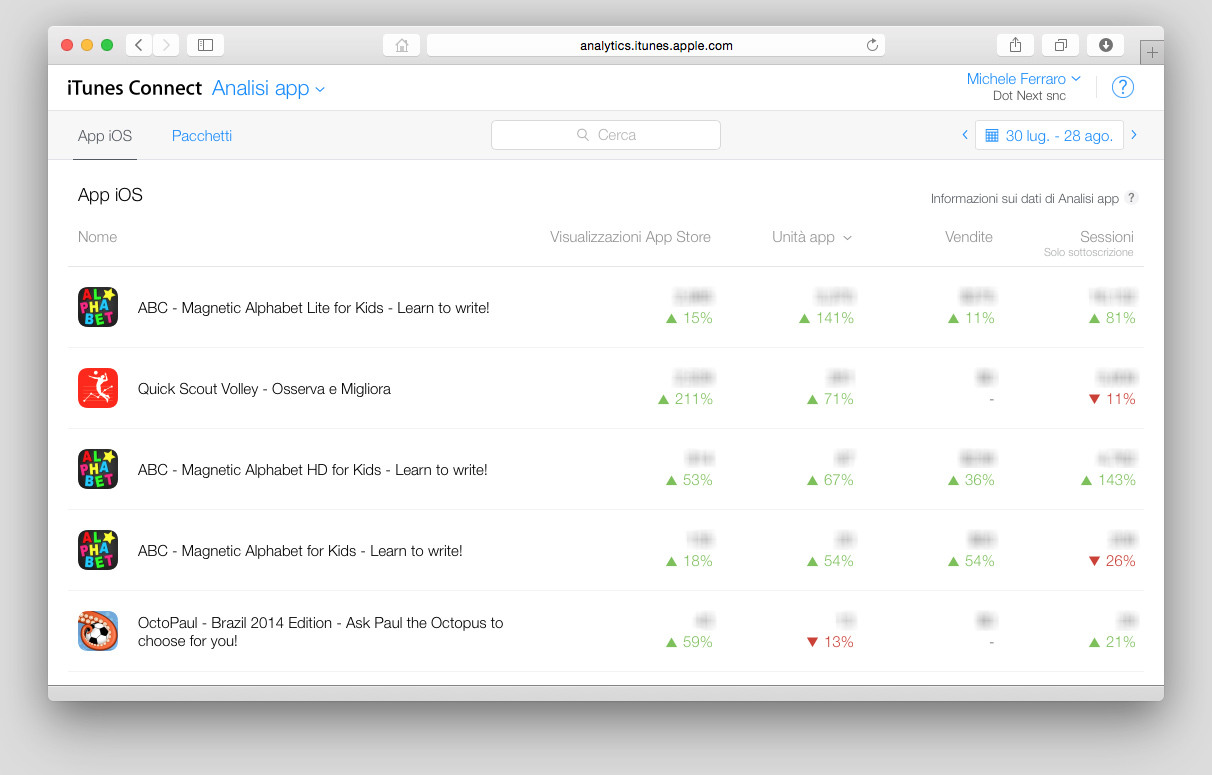The height and width of the screenshot is (775, 1212).
Task: Open the Safari home page button
Action: (401, 45)
